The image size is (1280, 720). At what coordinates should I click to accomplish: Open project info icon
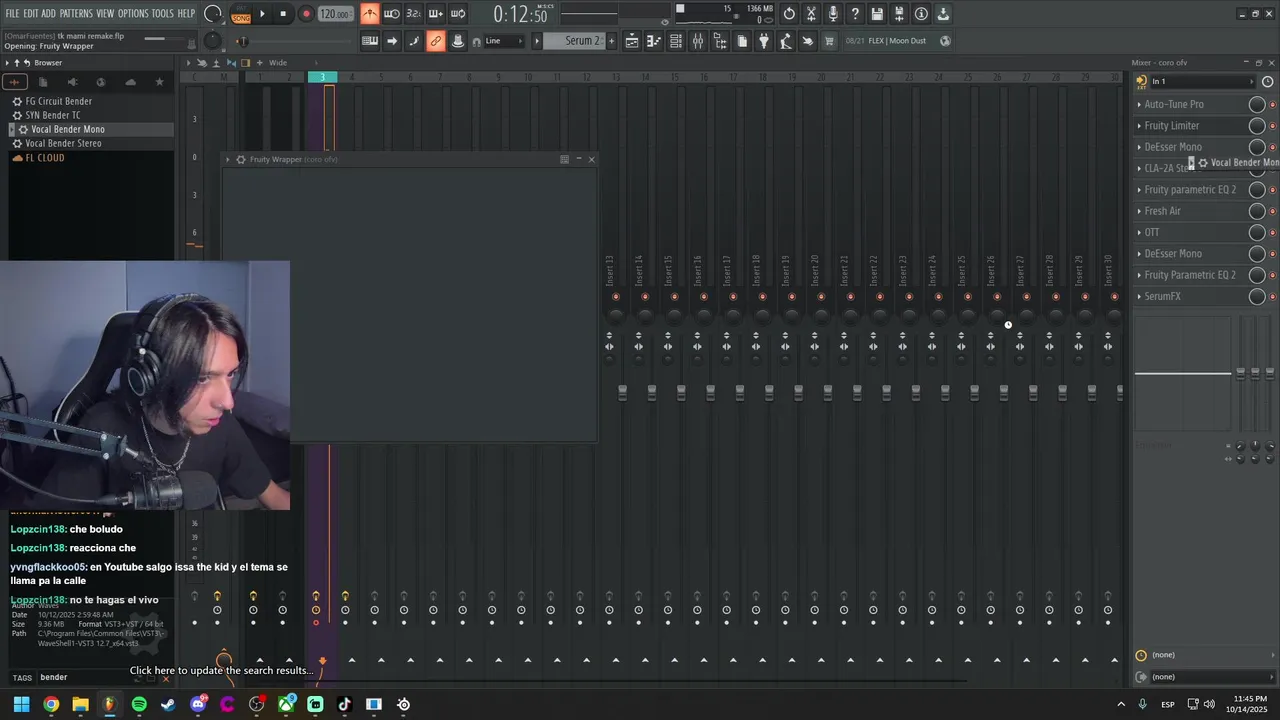coord(921,14)
